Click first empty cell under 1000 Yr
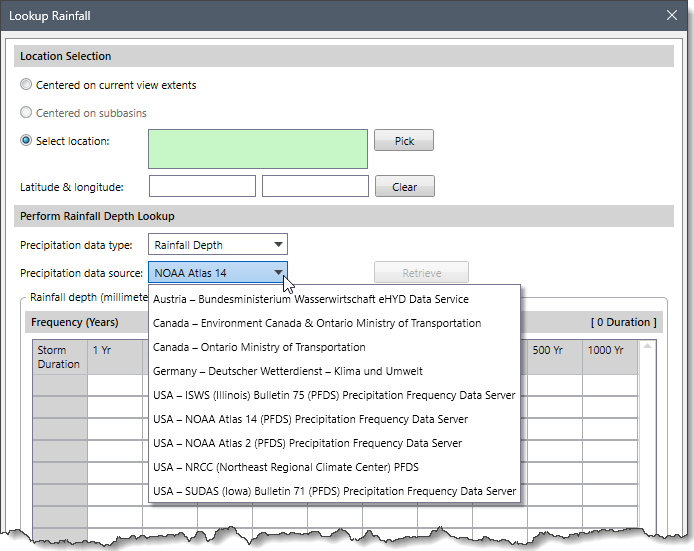694x551 pixels. tap(610, 385)
